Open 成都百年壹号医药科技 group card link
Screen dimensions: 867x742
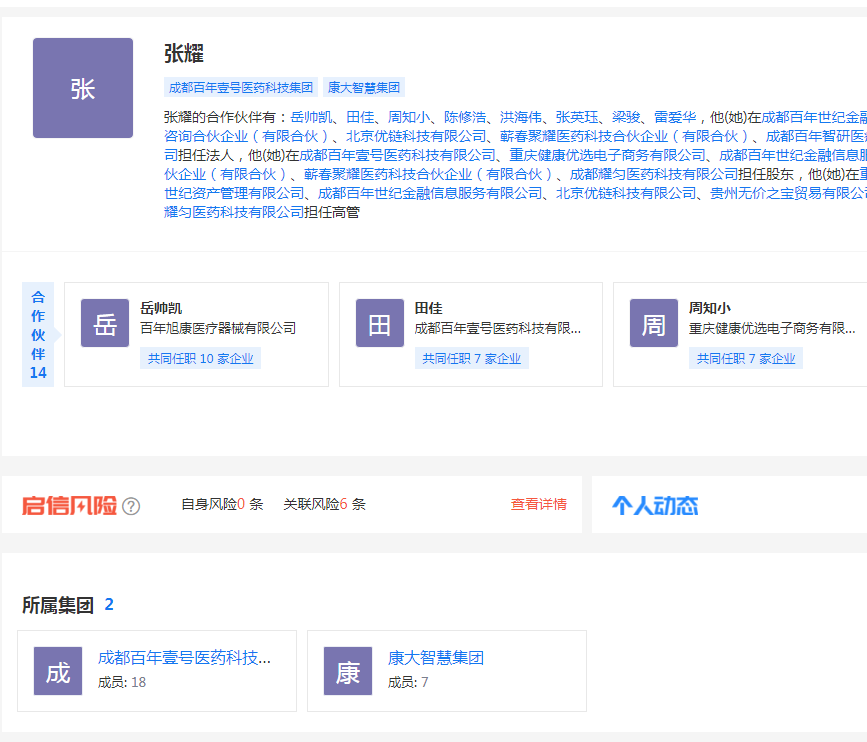184,658
